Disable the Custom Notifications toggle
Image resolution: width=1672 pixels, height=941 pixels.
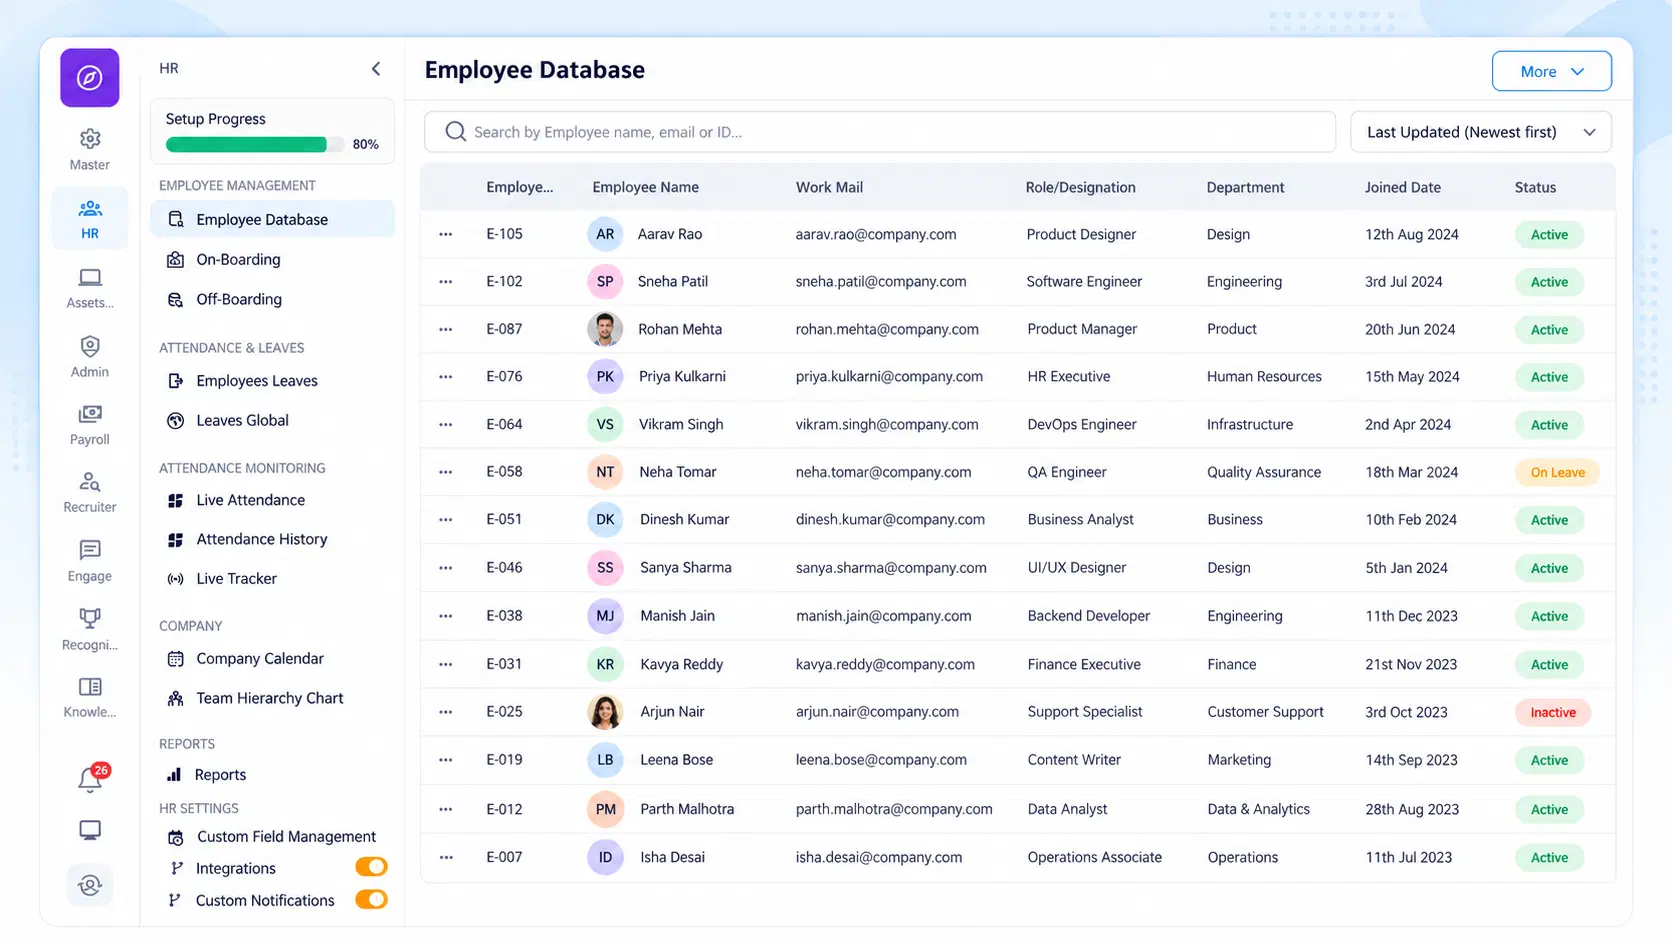click(371, 899)
